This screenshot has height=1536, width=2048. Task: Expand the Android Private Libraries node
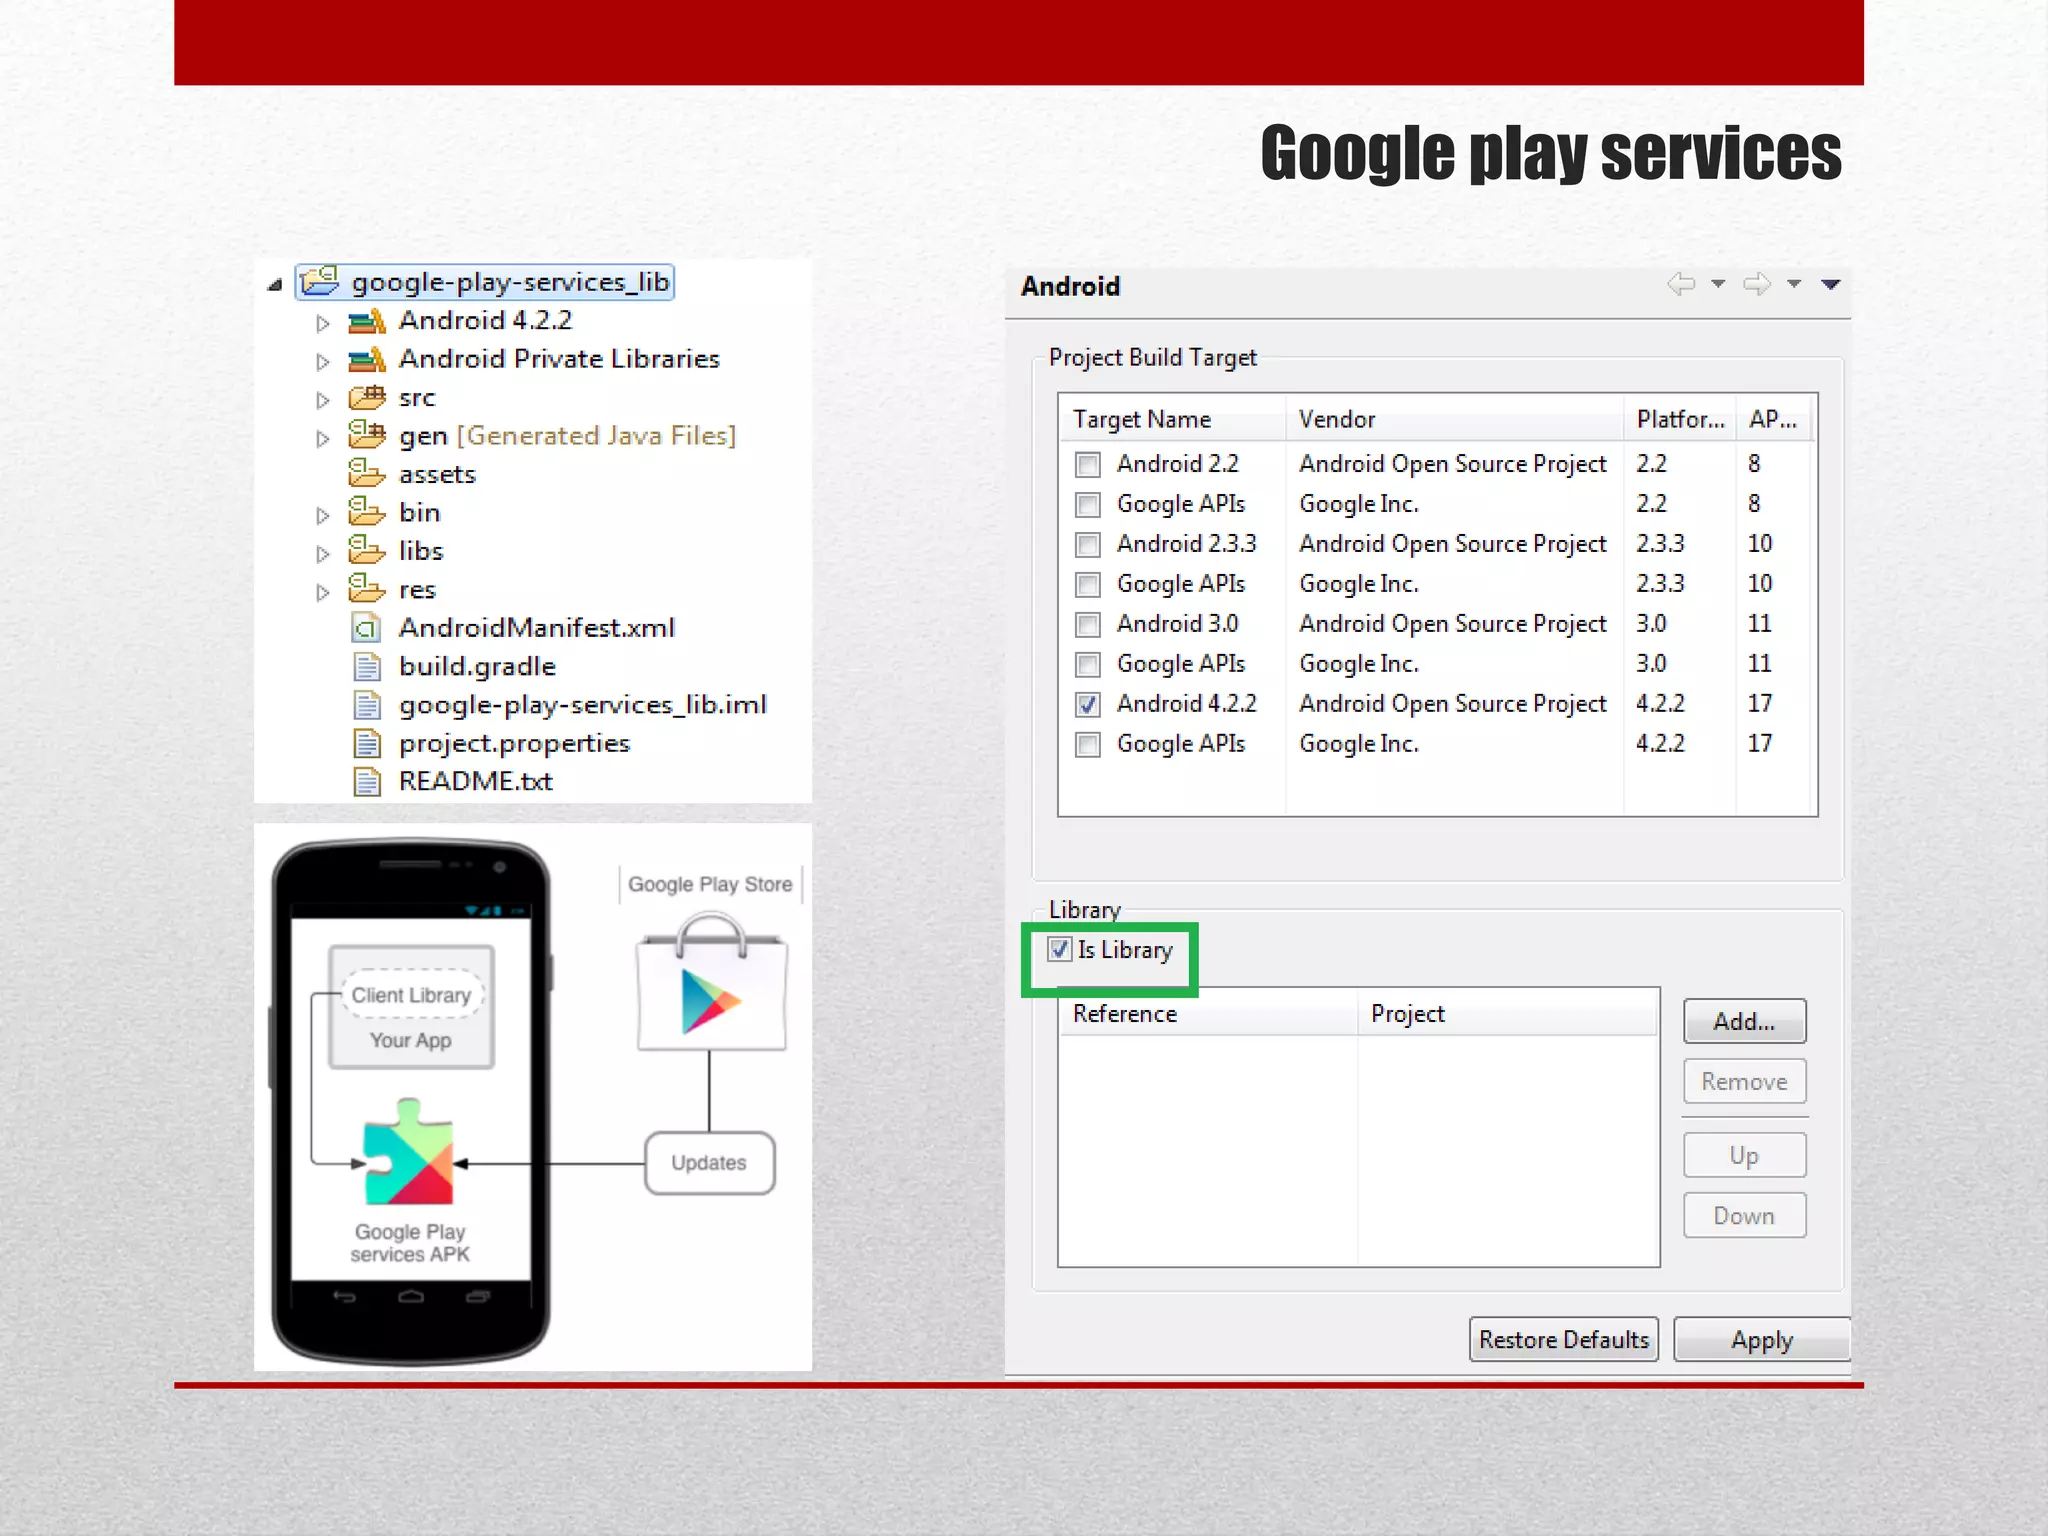(322, 361)
